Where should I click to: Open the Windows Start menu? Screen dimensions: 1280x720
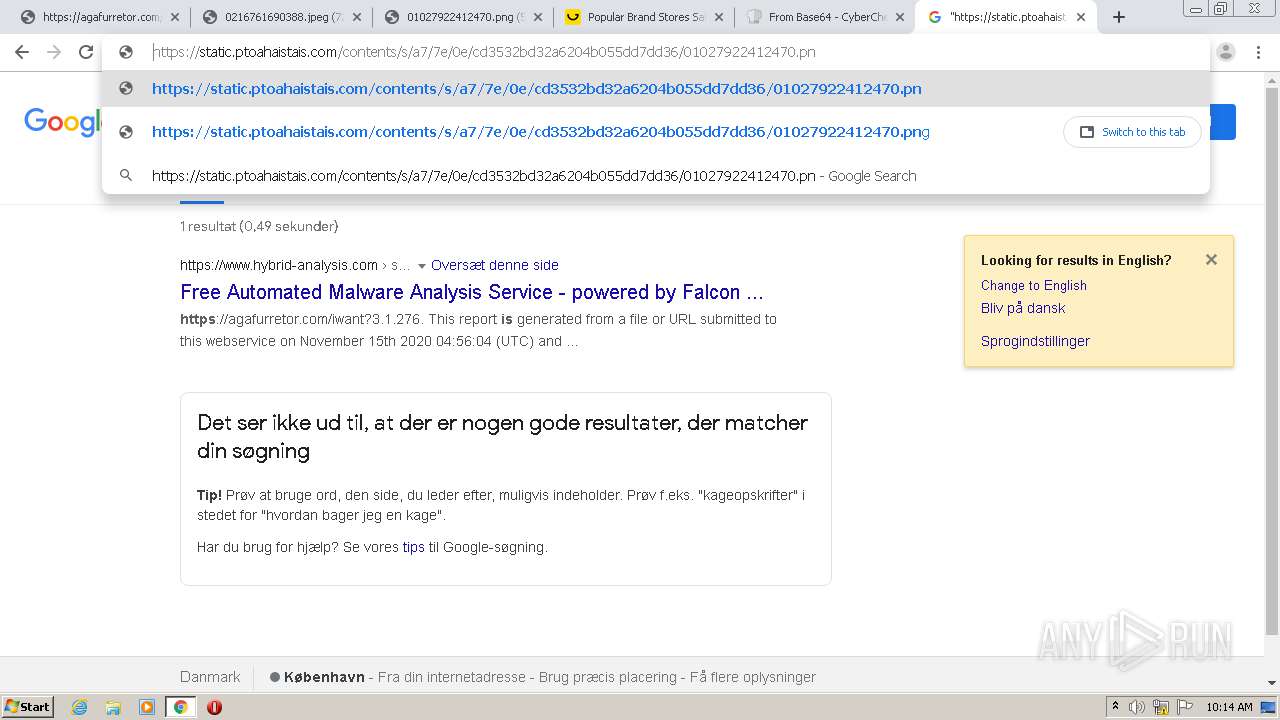click(x=28, y=706)
